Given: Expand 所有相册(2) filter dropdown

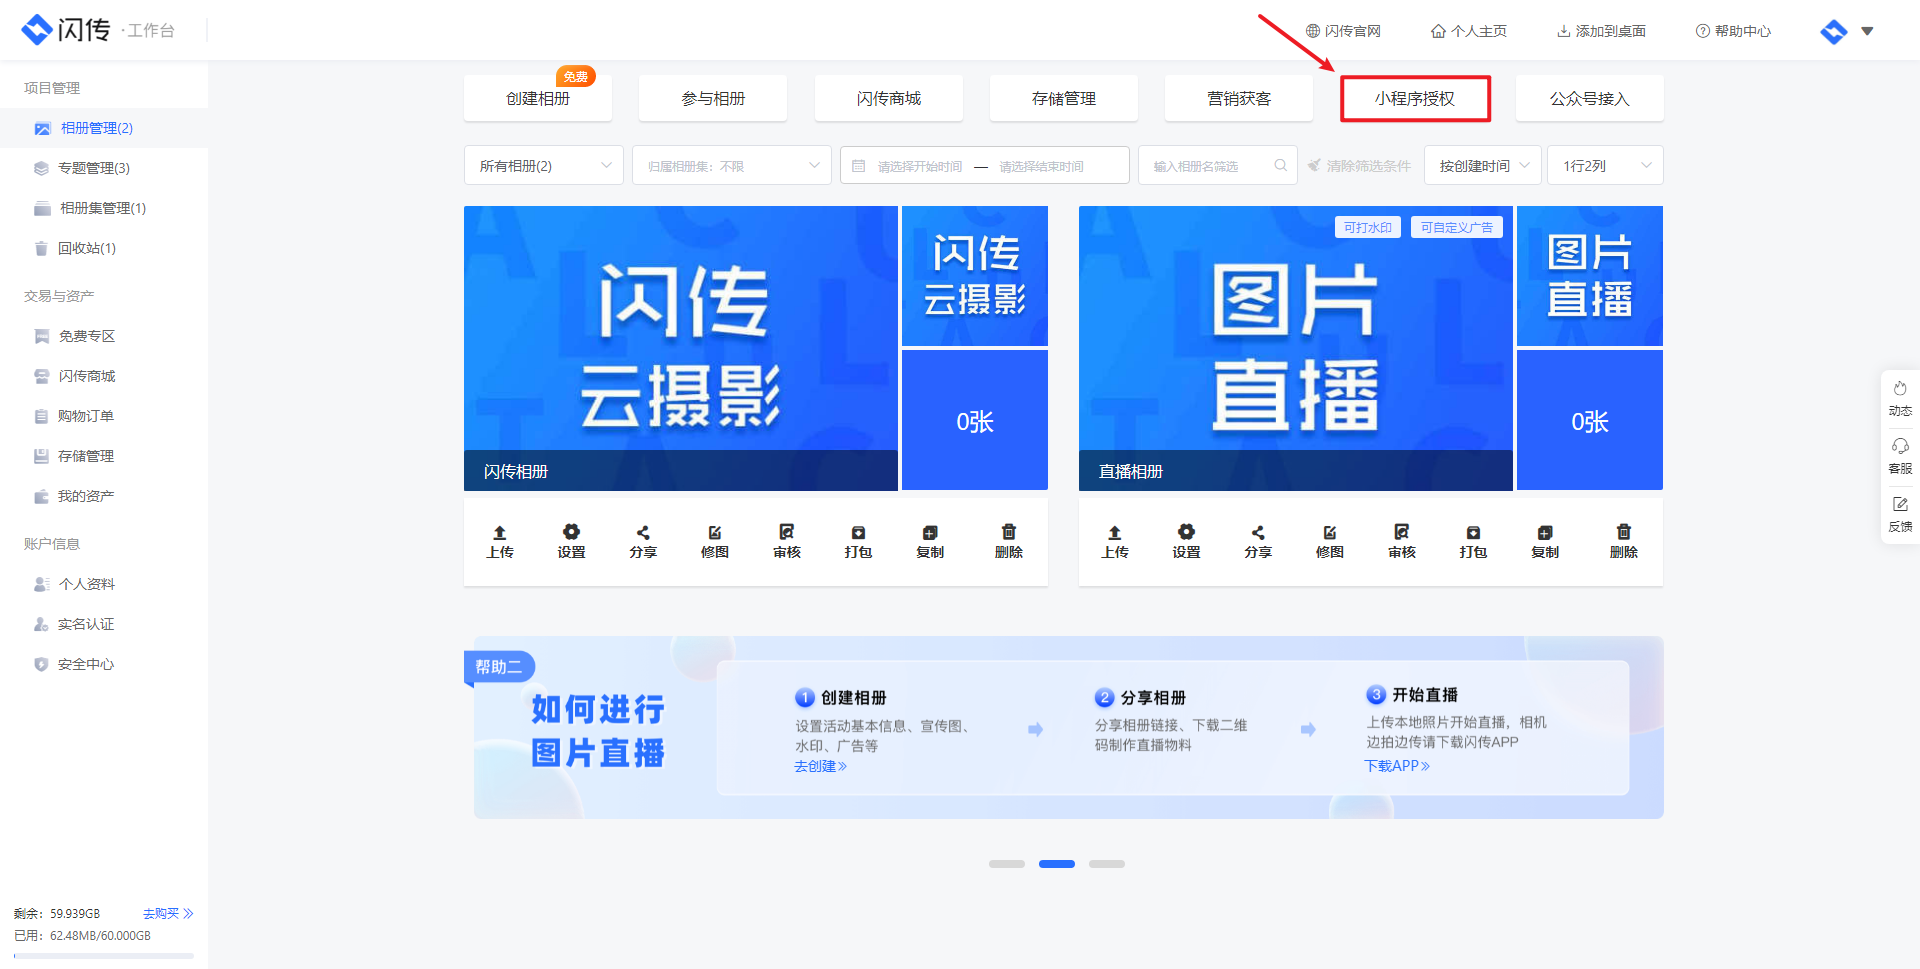Looking at the screenshot, I should pyautogui.click(x=544, y=165).
